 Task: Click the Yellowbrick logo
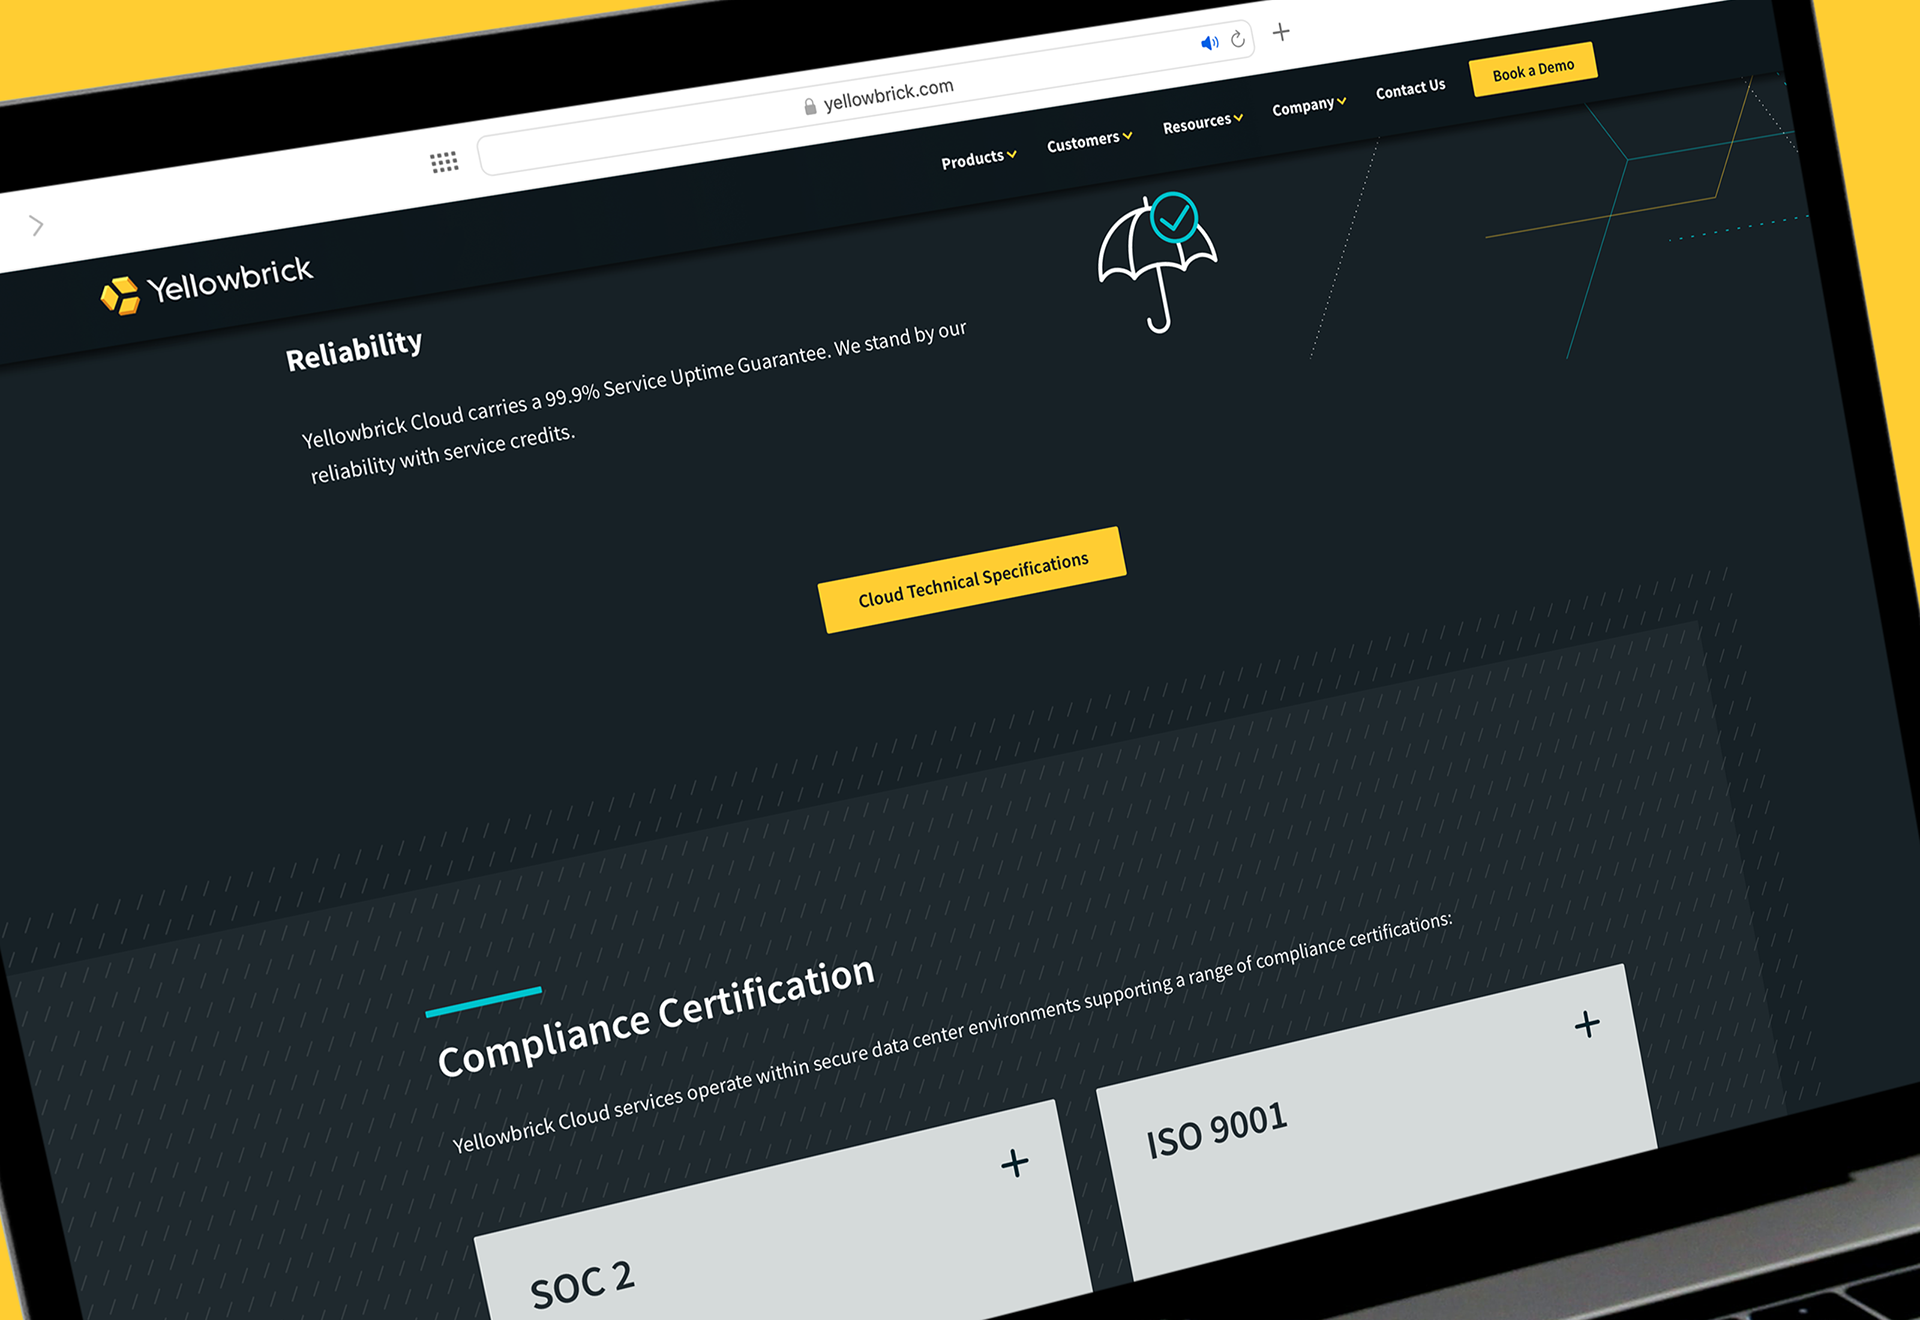click(206, 285)
